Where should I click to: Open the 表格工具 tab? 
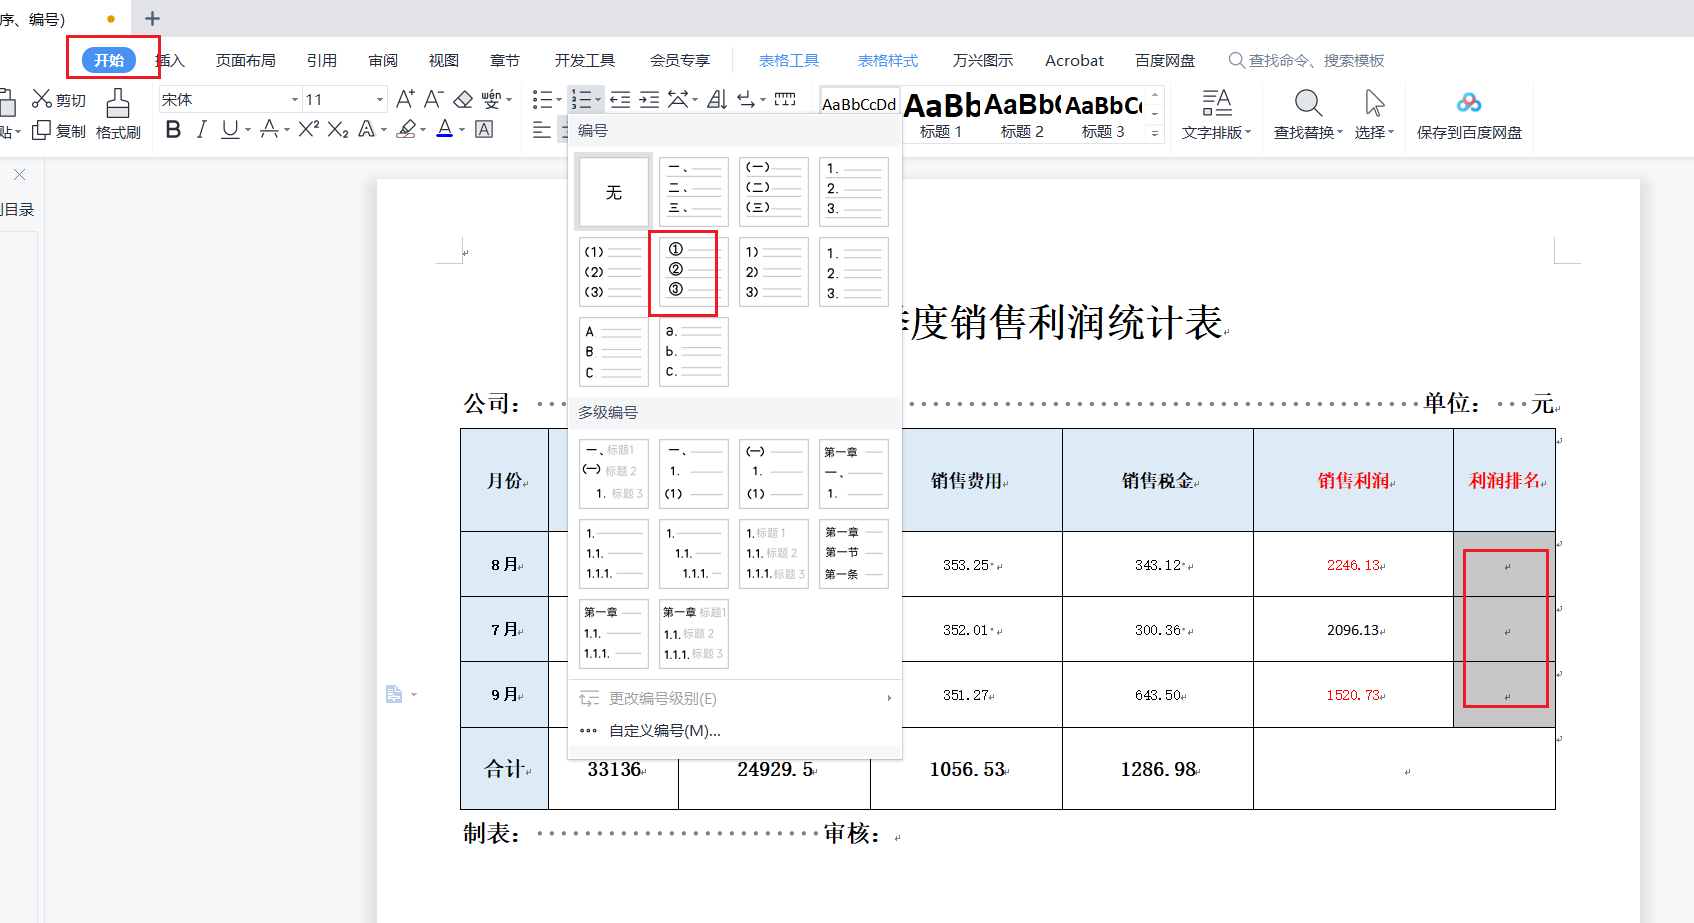pos(788,61)
